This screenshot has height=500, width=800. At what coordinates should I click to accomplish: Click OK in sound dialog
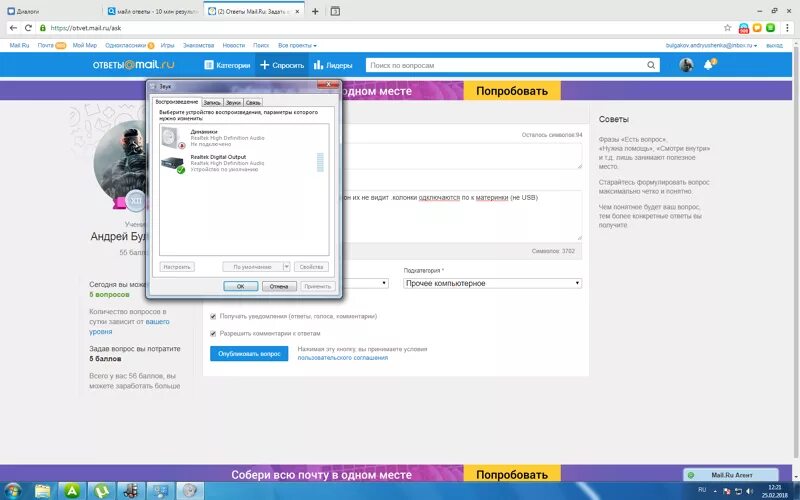240,286
